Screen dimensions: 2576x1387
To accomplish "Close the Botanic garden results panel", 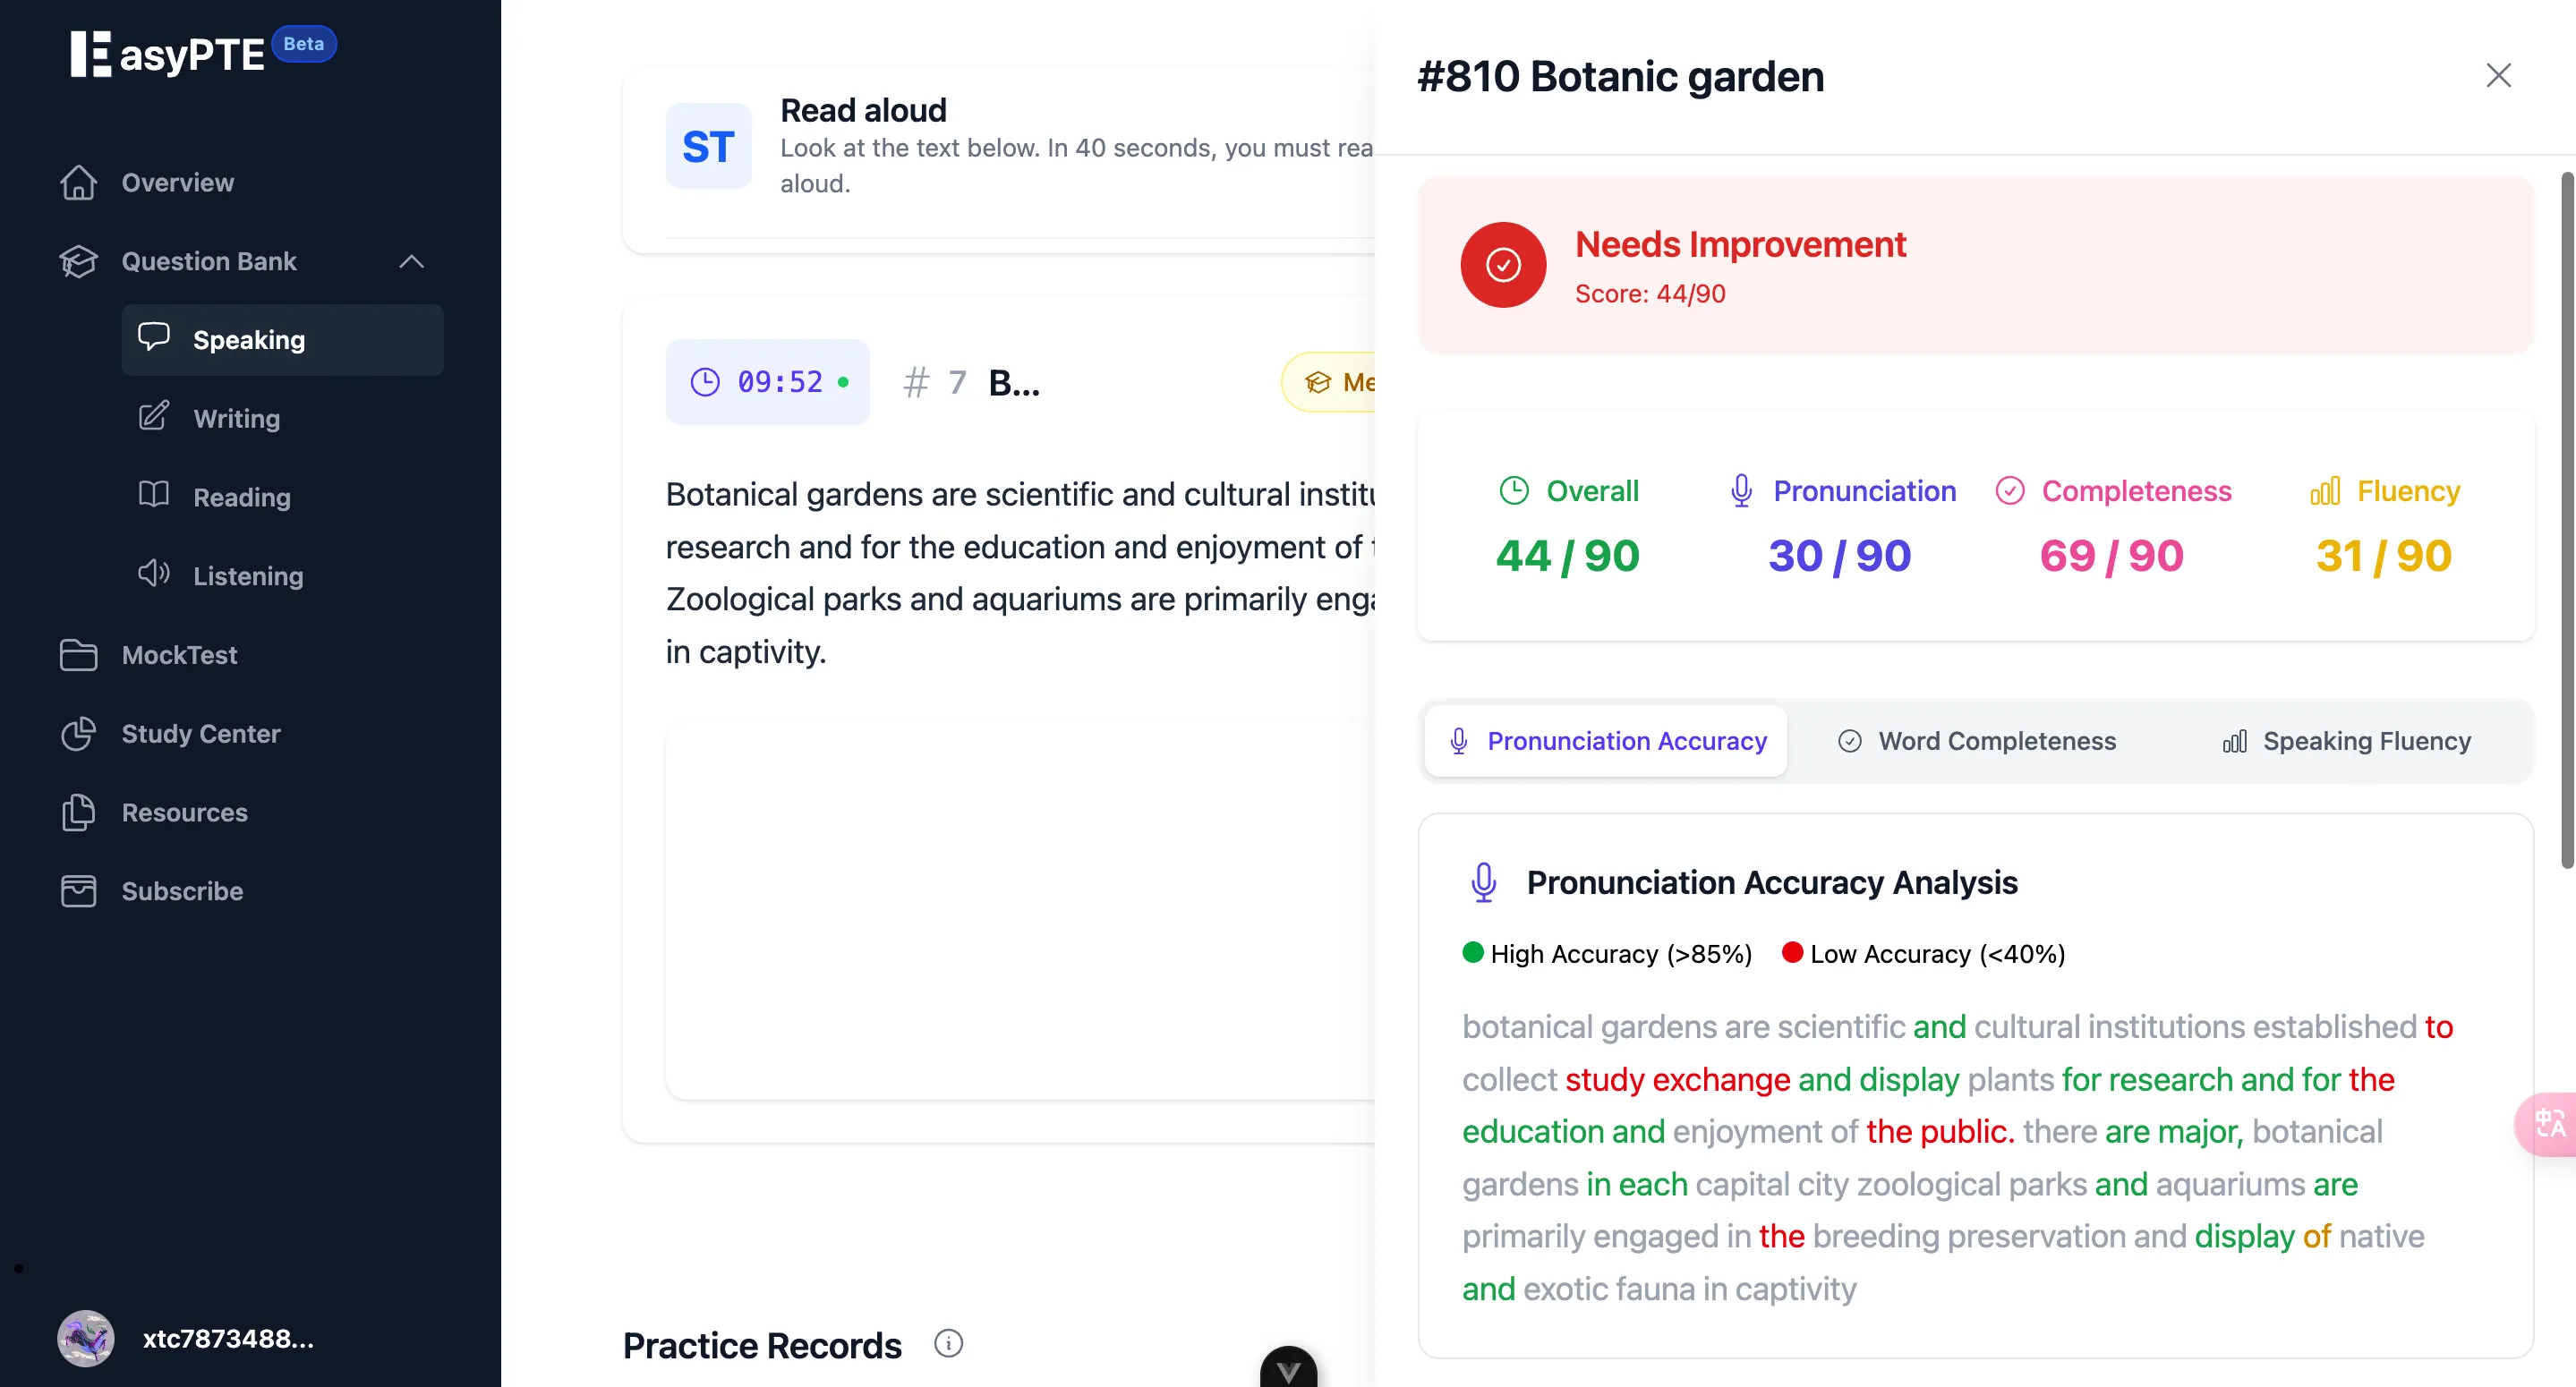I will tap(2498, 76).
